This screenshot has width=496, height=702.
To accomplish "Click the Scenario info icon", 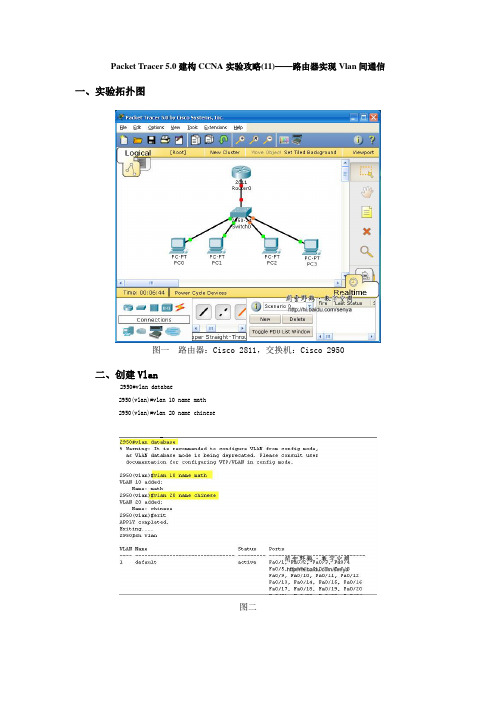I will pyautogui.click(x=256, y=307).
